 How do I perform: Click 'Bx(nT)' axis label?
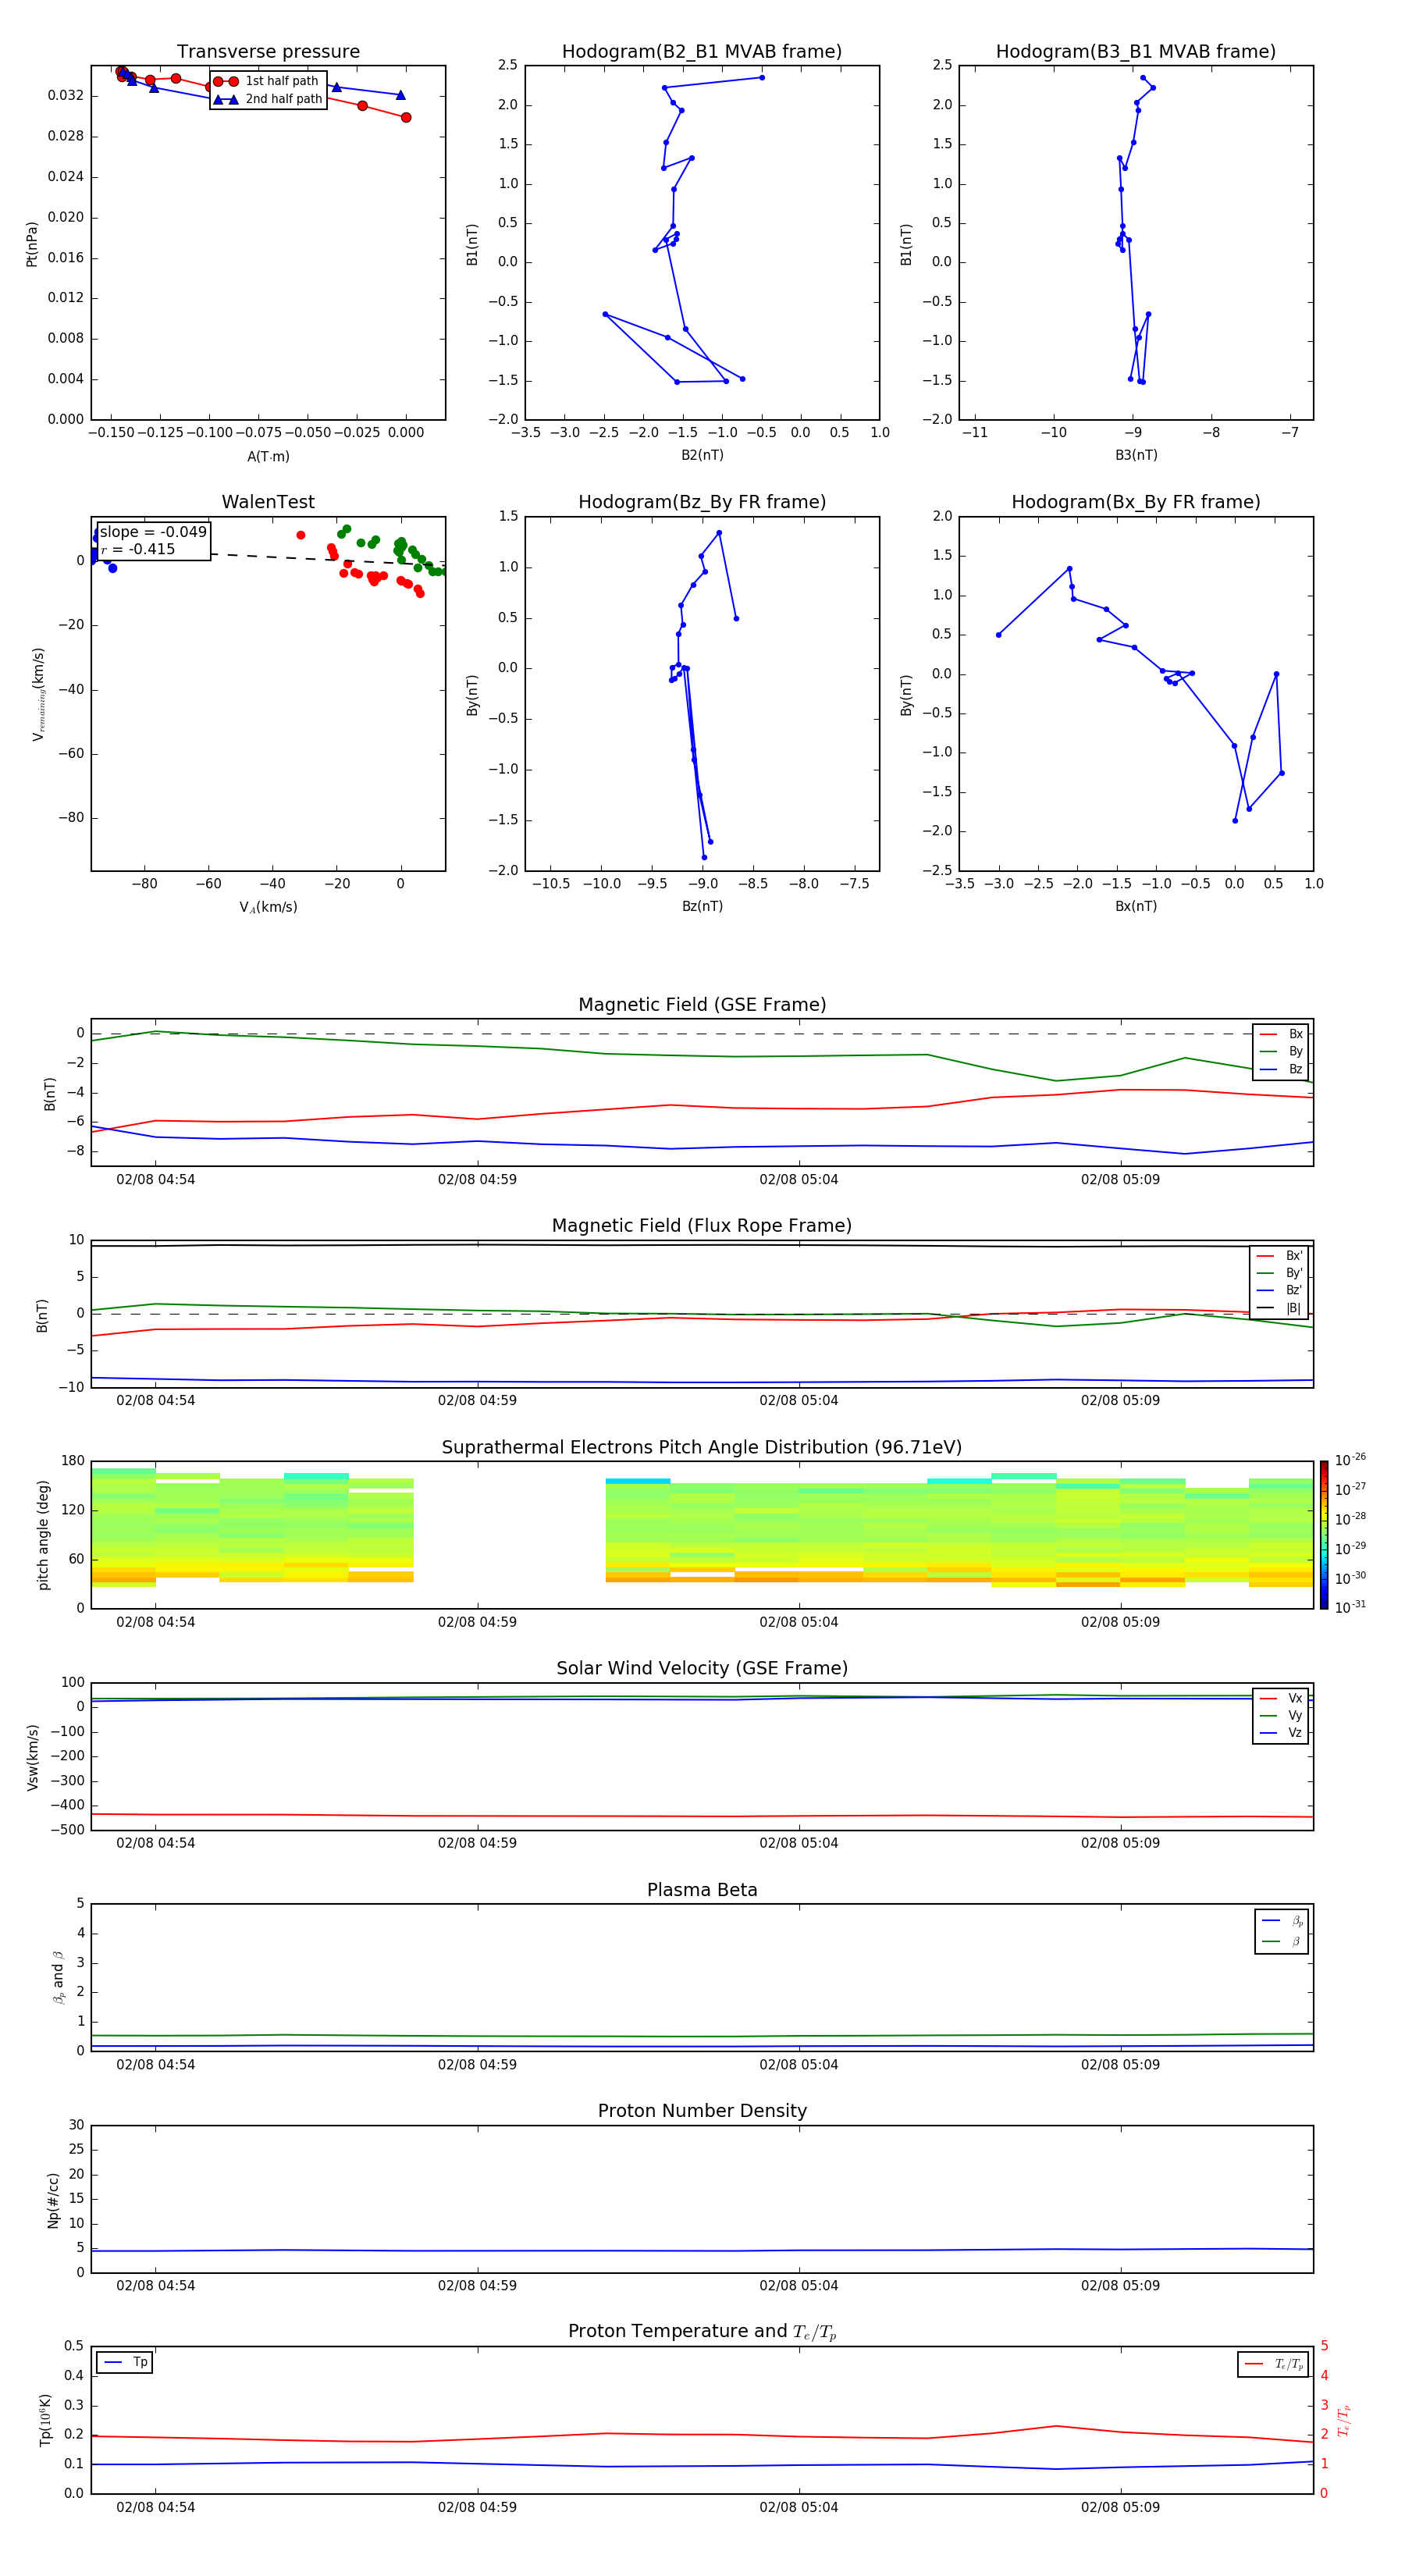point(1136,906)
